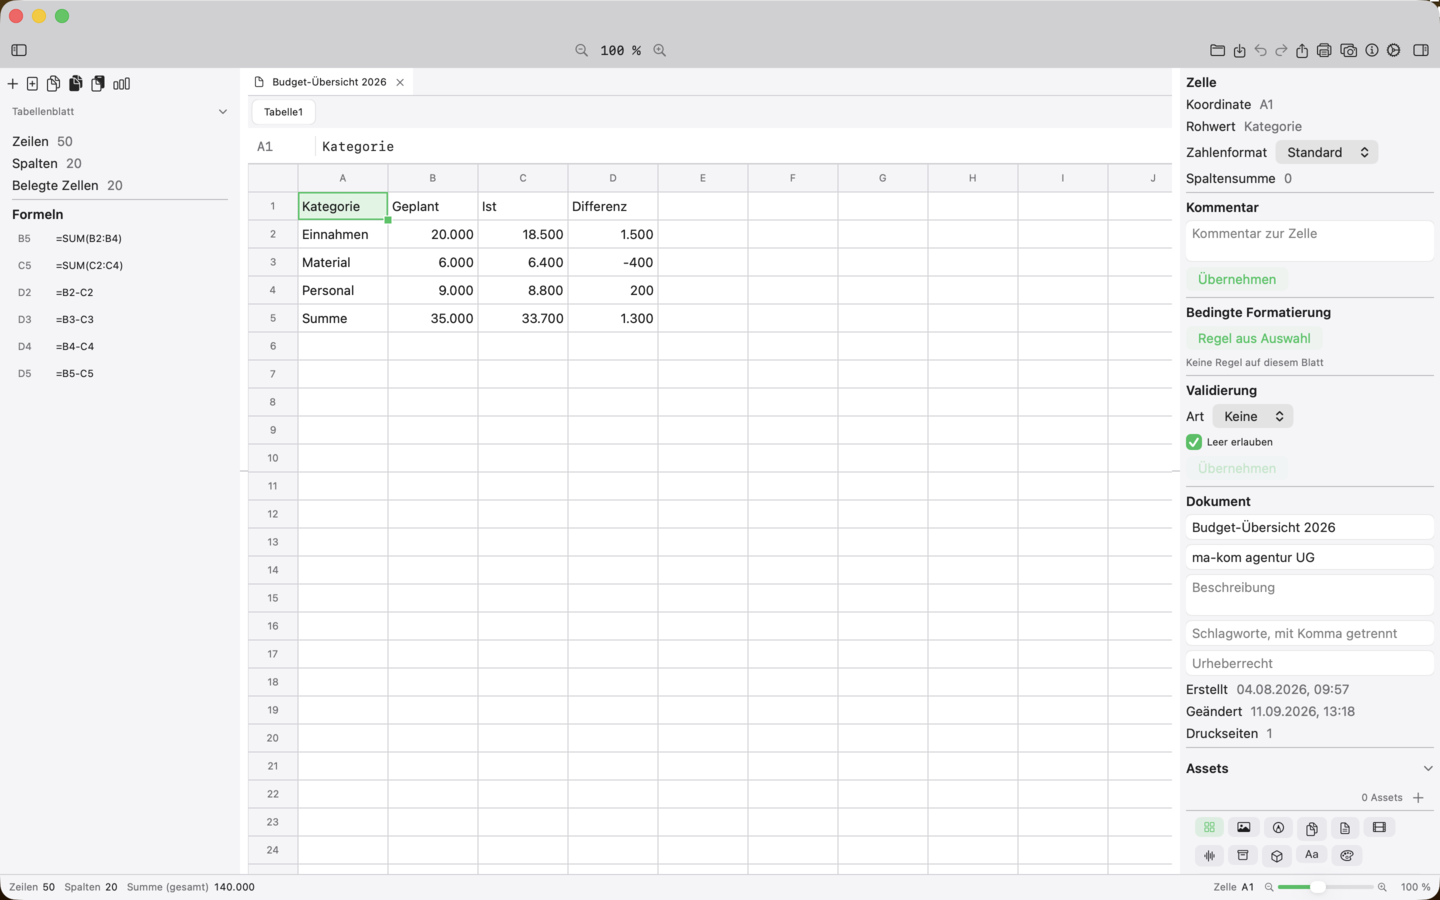Click the add-page icon with boxed plus
Image resolution: width=1440 pixels, height=900 pixels.
pos(32,84)
